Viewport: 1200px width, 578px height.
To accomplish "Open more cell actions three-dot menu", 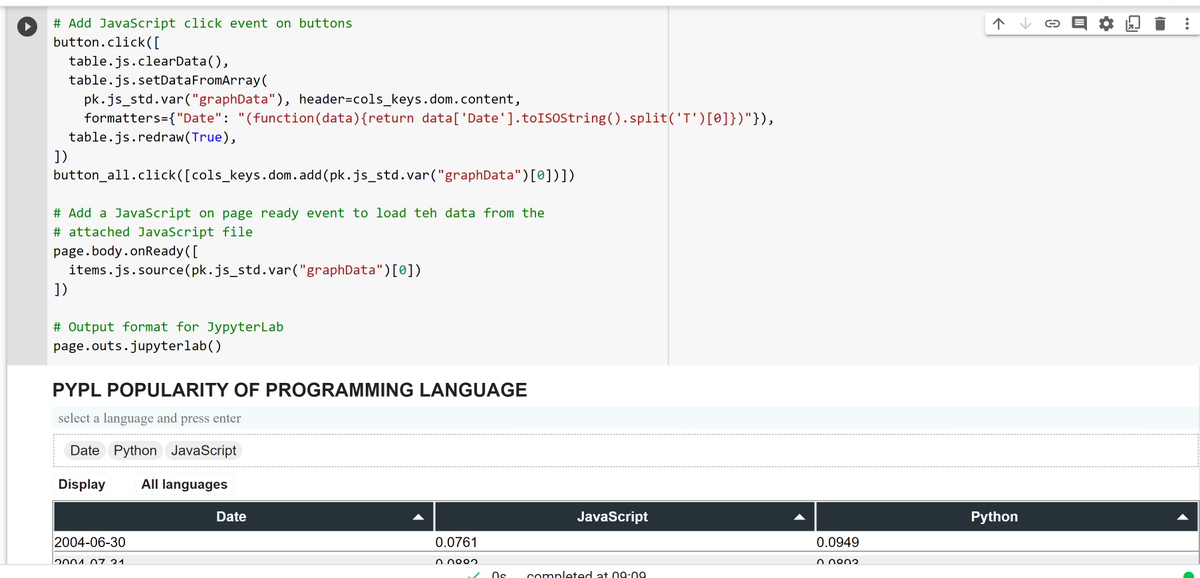I will click(x=1187, y=24).
